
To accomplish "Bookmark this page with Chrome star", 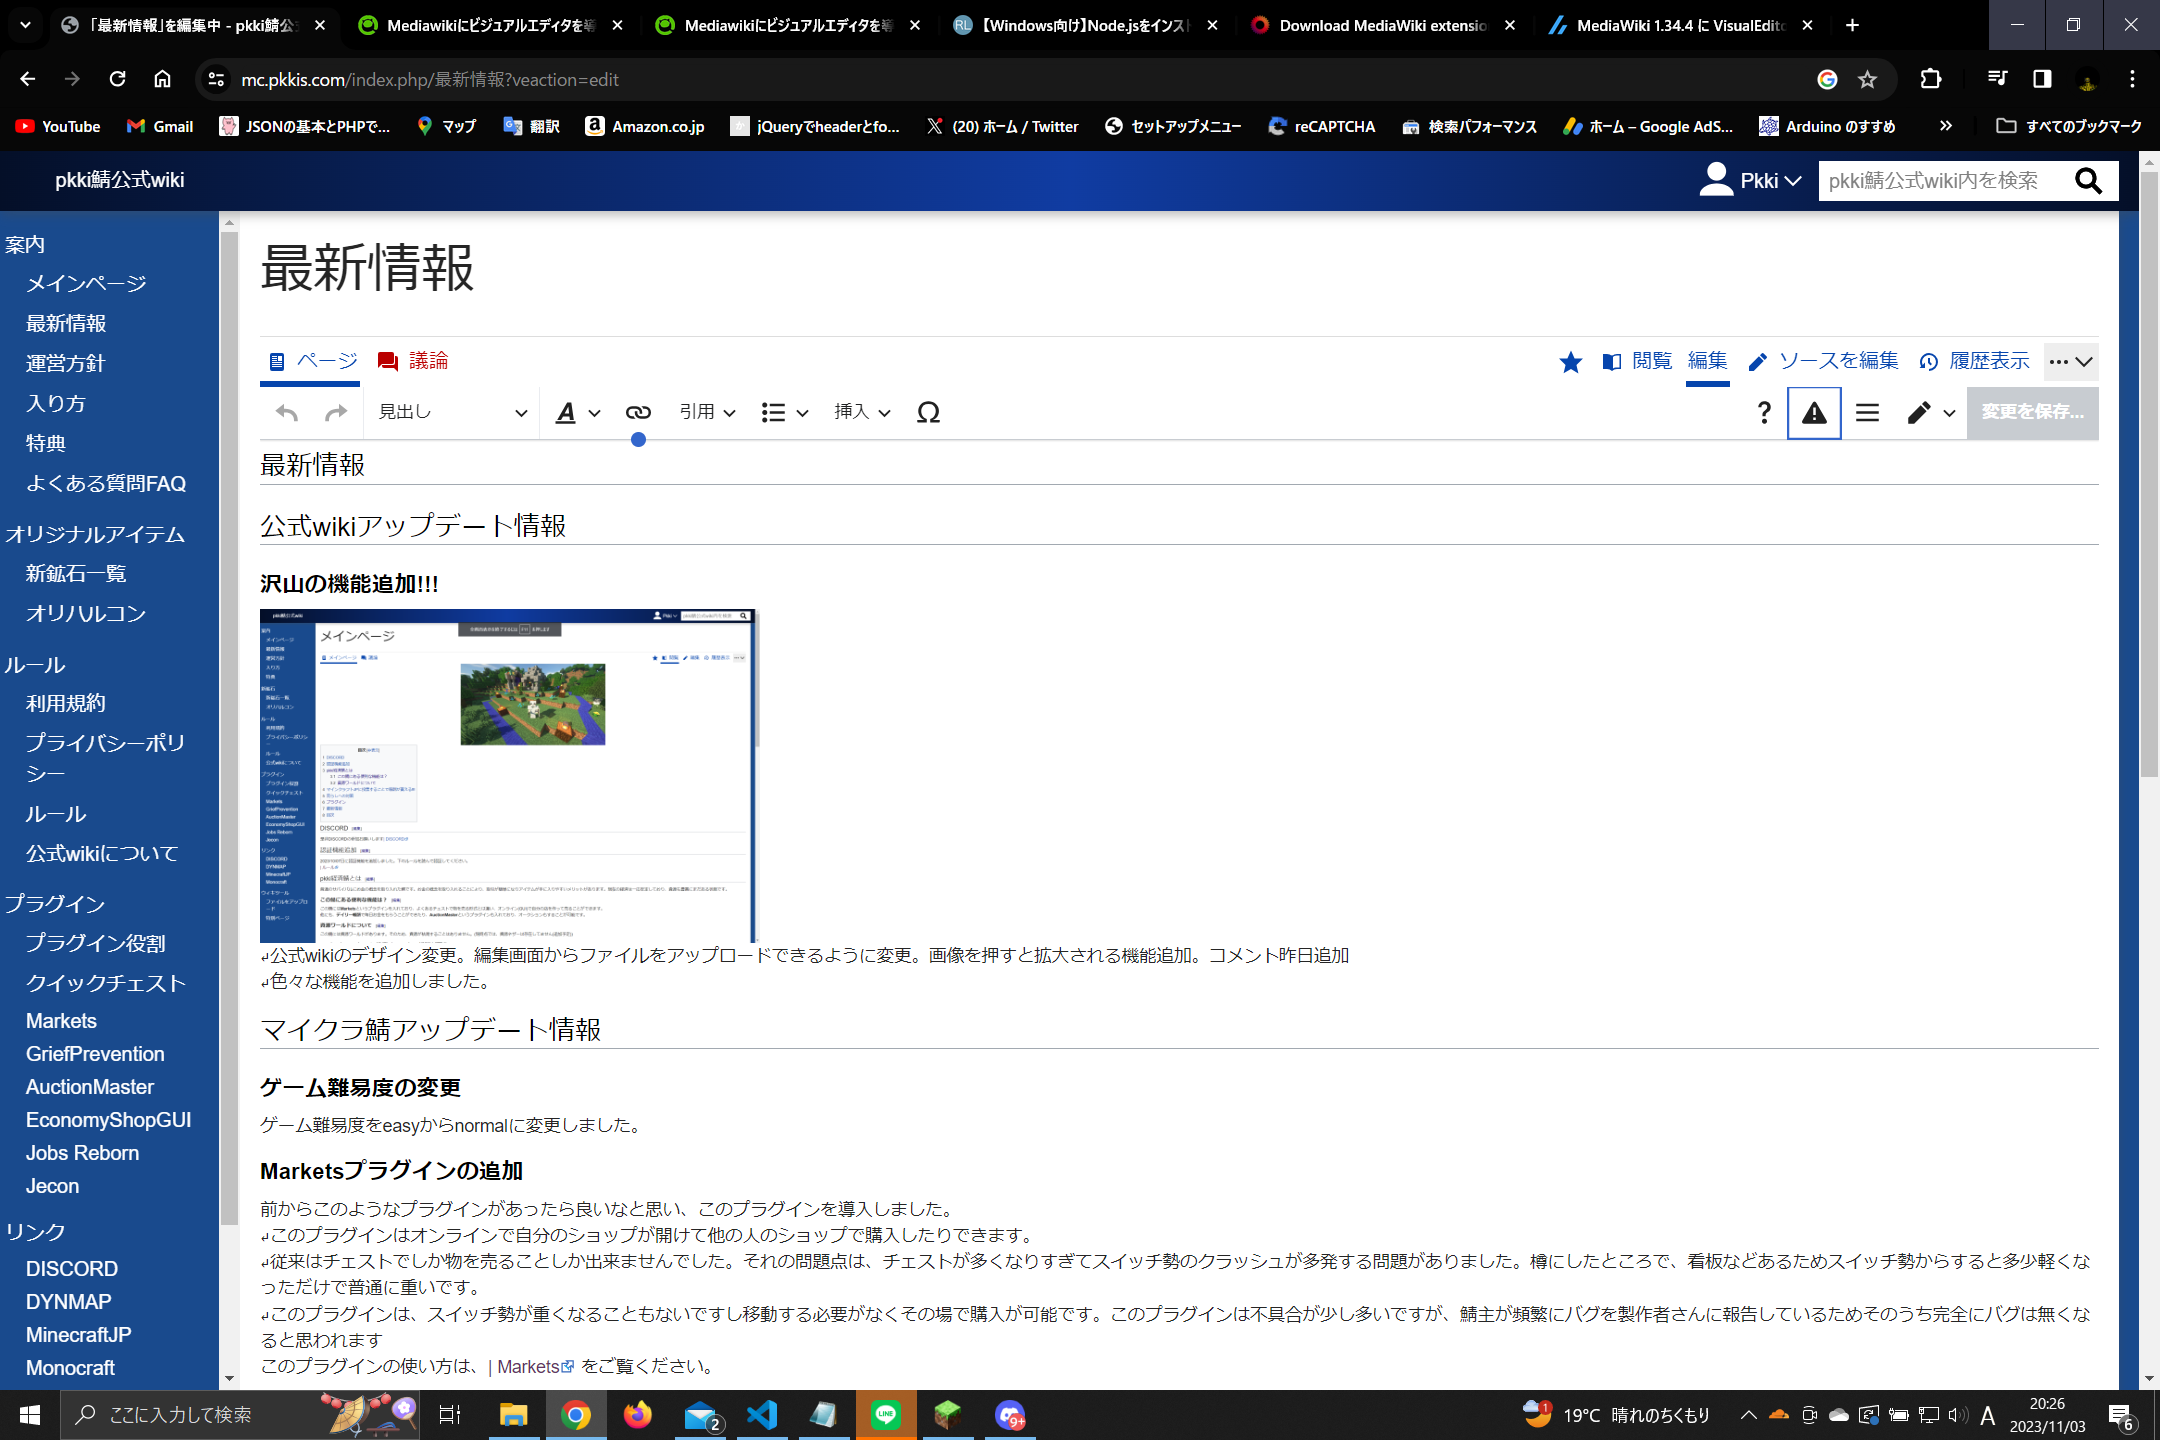I will tap(1867, 80).
